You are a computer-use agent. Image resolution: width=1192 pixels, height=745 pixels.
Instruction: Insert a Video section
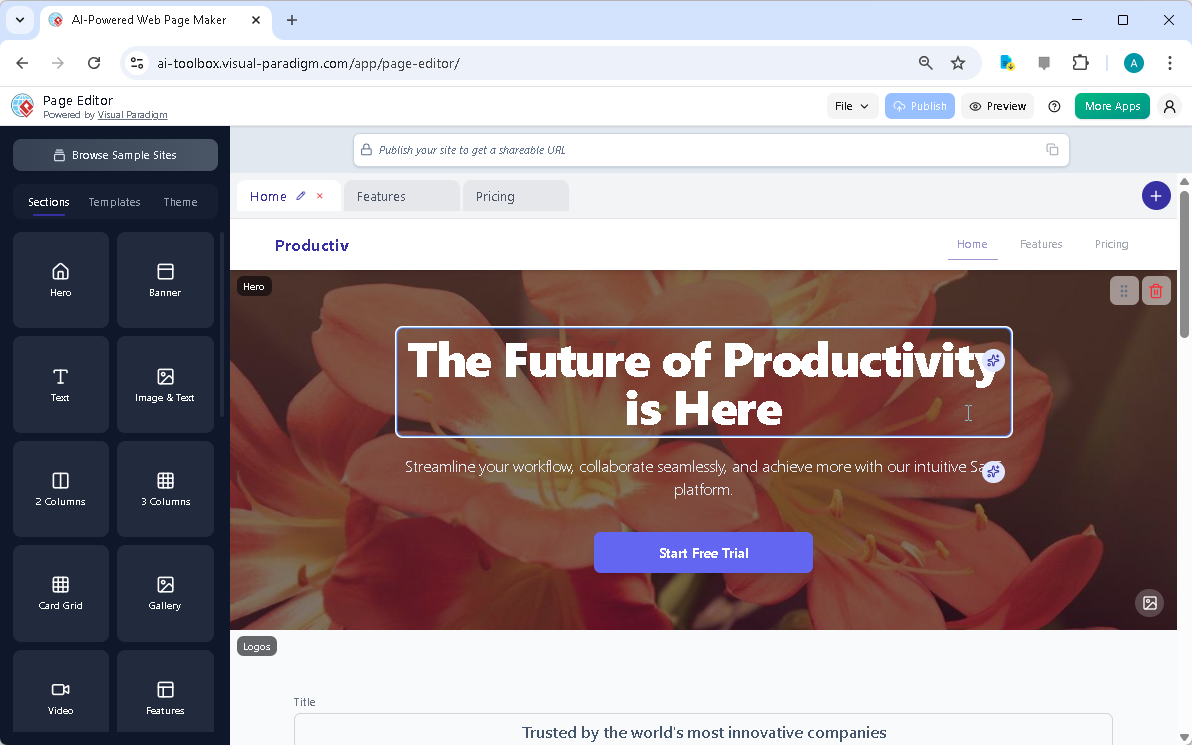[x=60, y=691]
